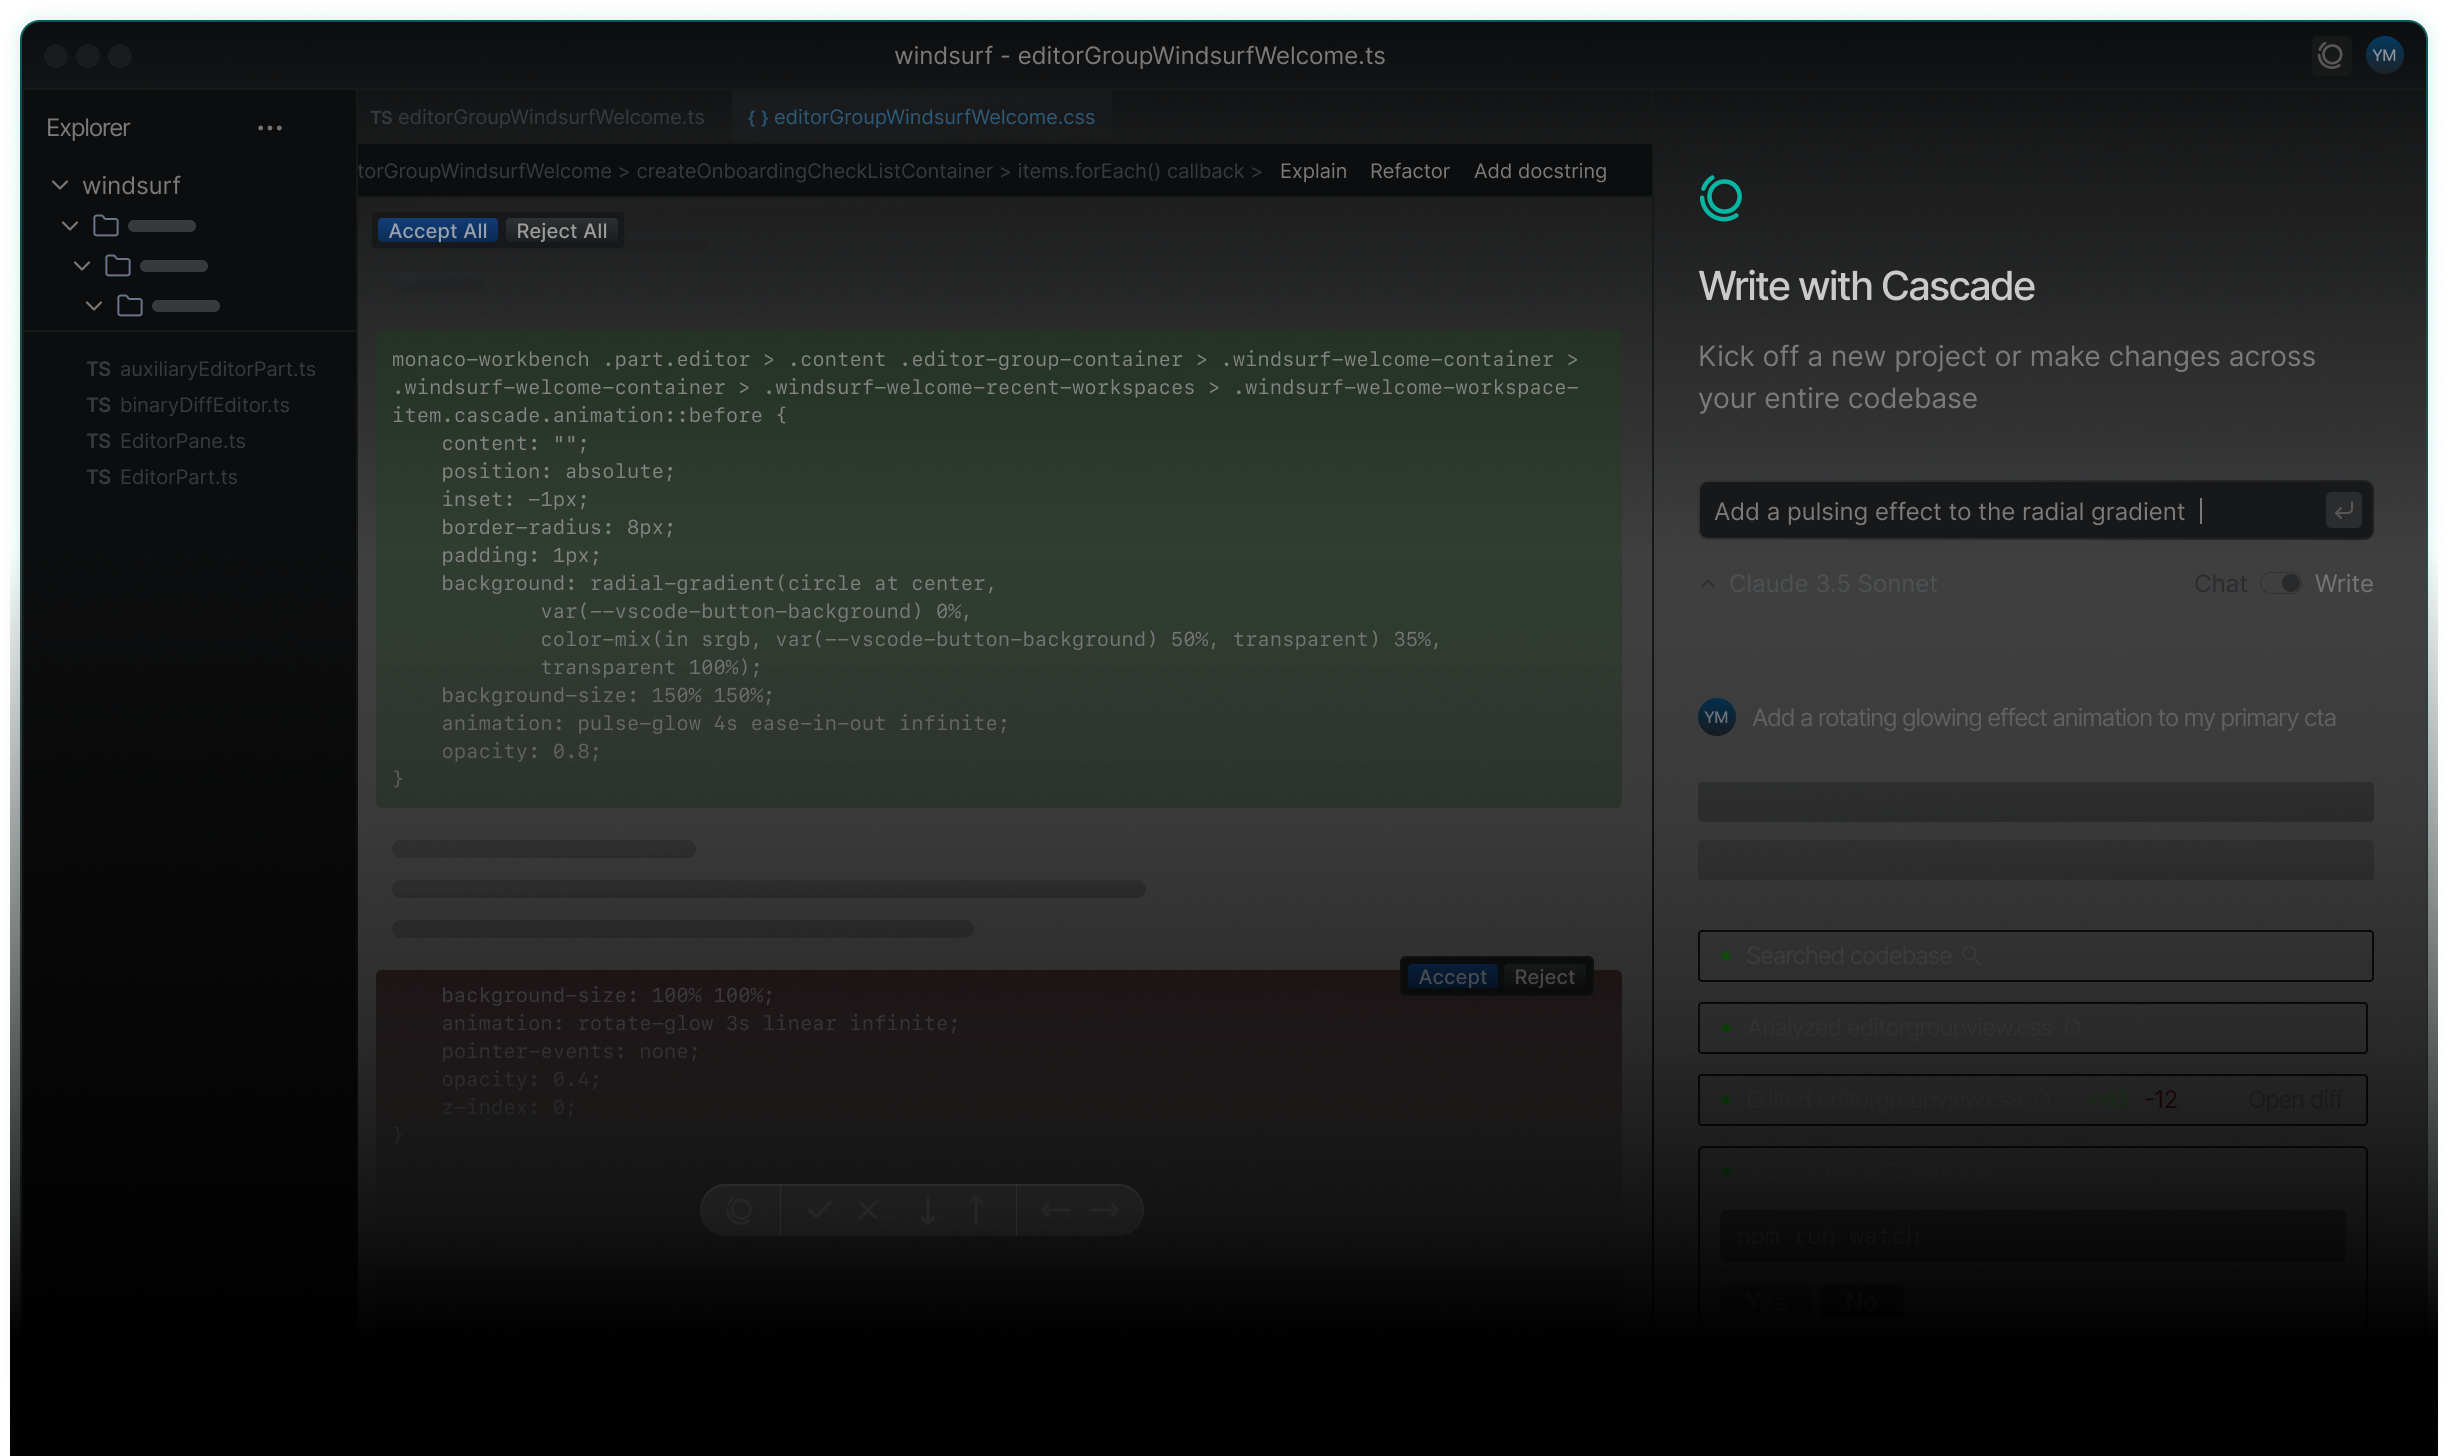Click the terminal icon beside Run Terminal Command
Viewport: 2448px width, 1456px height.
pyautogui.click(x=2012, y=1171)
